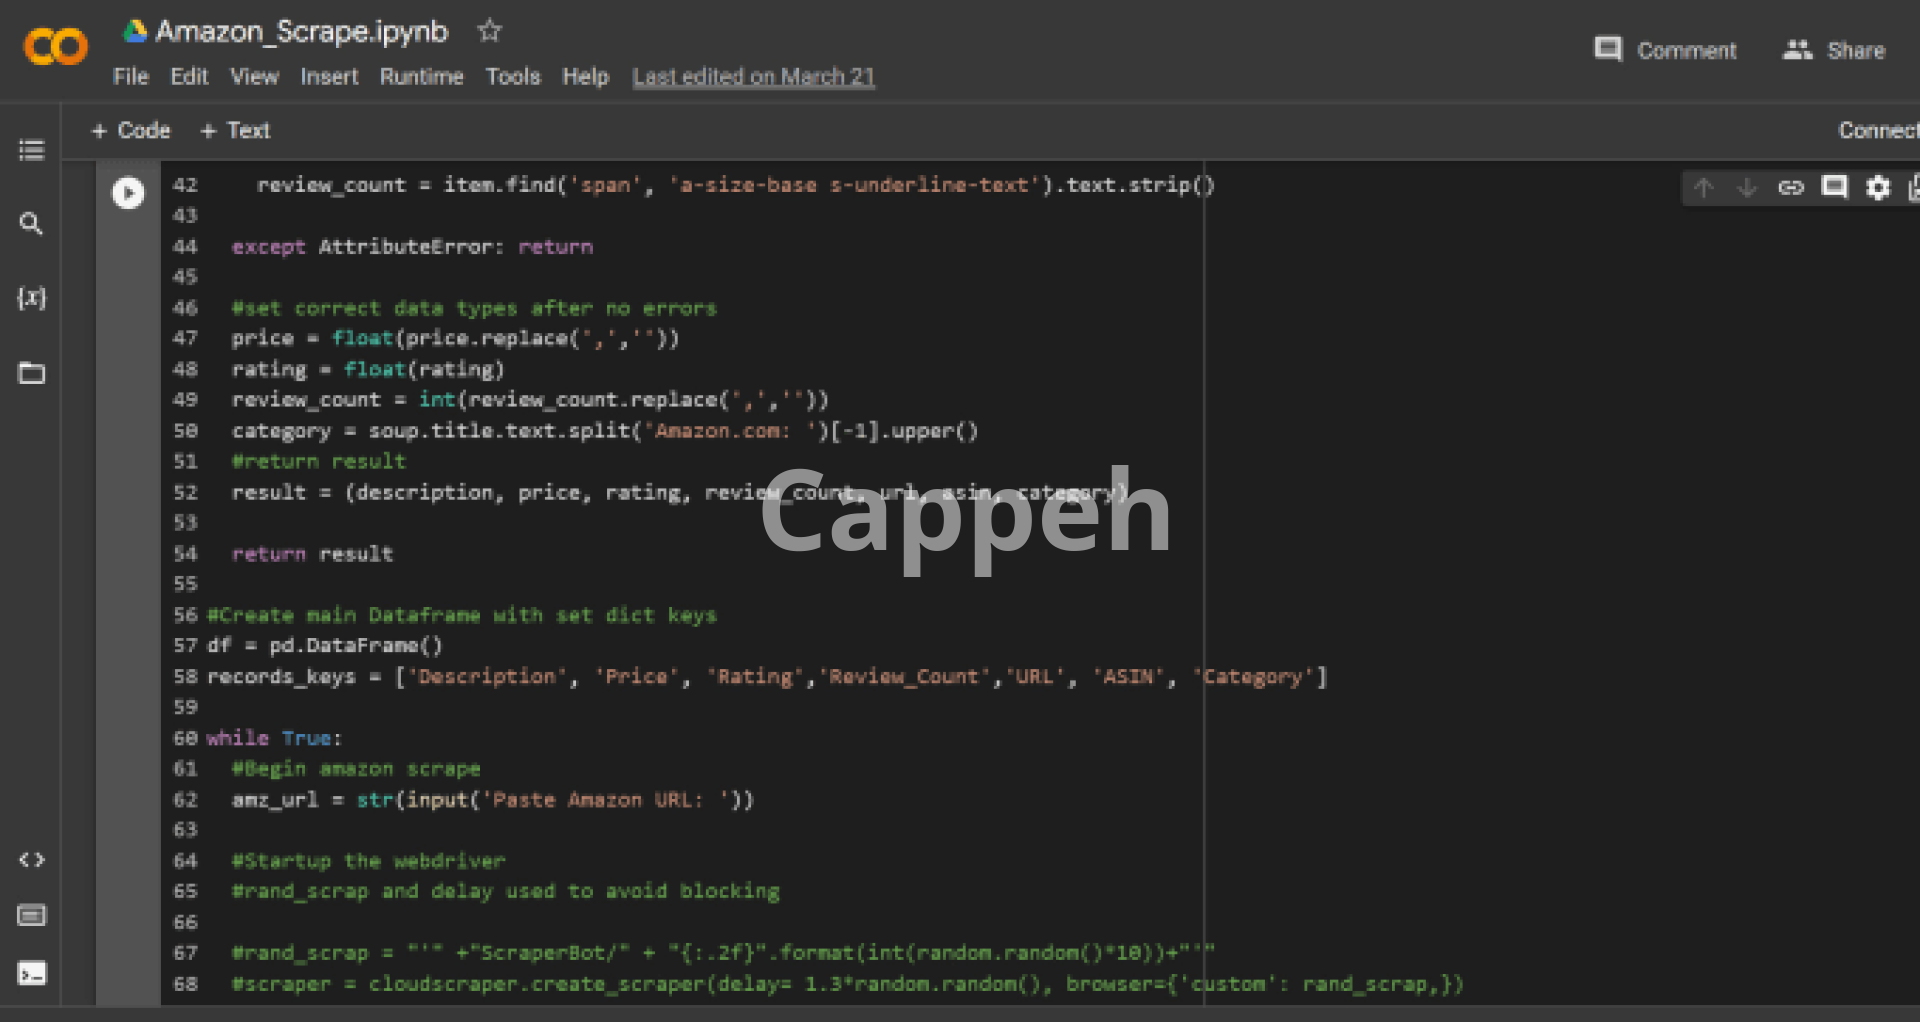
Task: Add comment to this cell
Action: [x=1834, y=188]
